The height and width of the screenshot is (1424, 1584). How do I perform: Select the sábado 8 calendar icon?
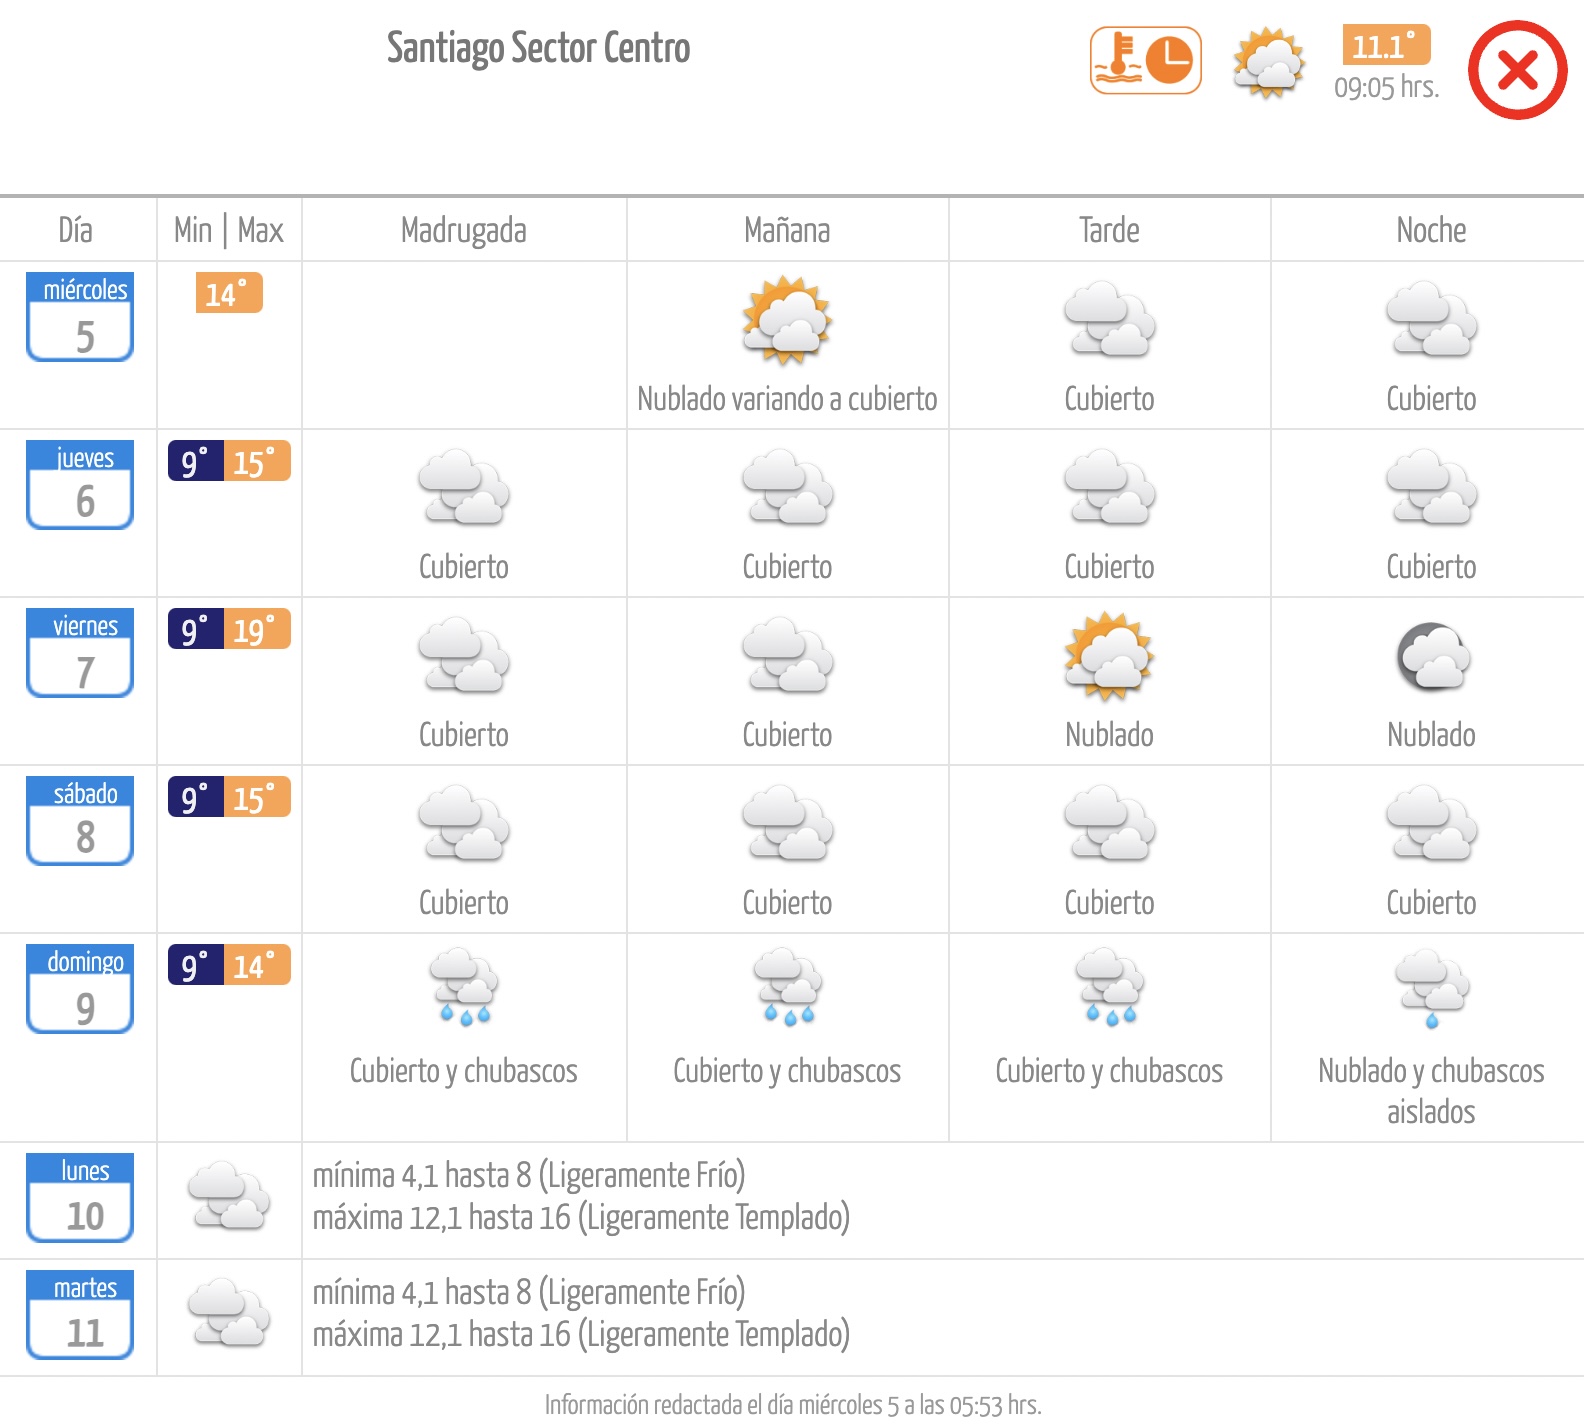coord(80,820)
